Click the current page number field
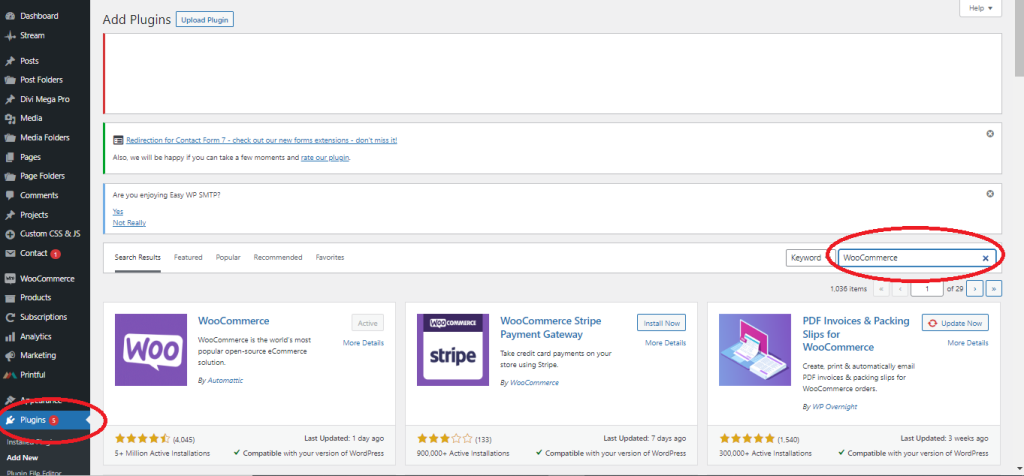This screenshot has width=1024, height=476. point(927,288)
